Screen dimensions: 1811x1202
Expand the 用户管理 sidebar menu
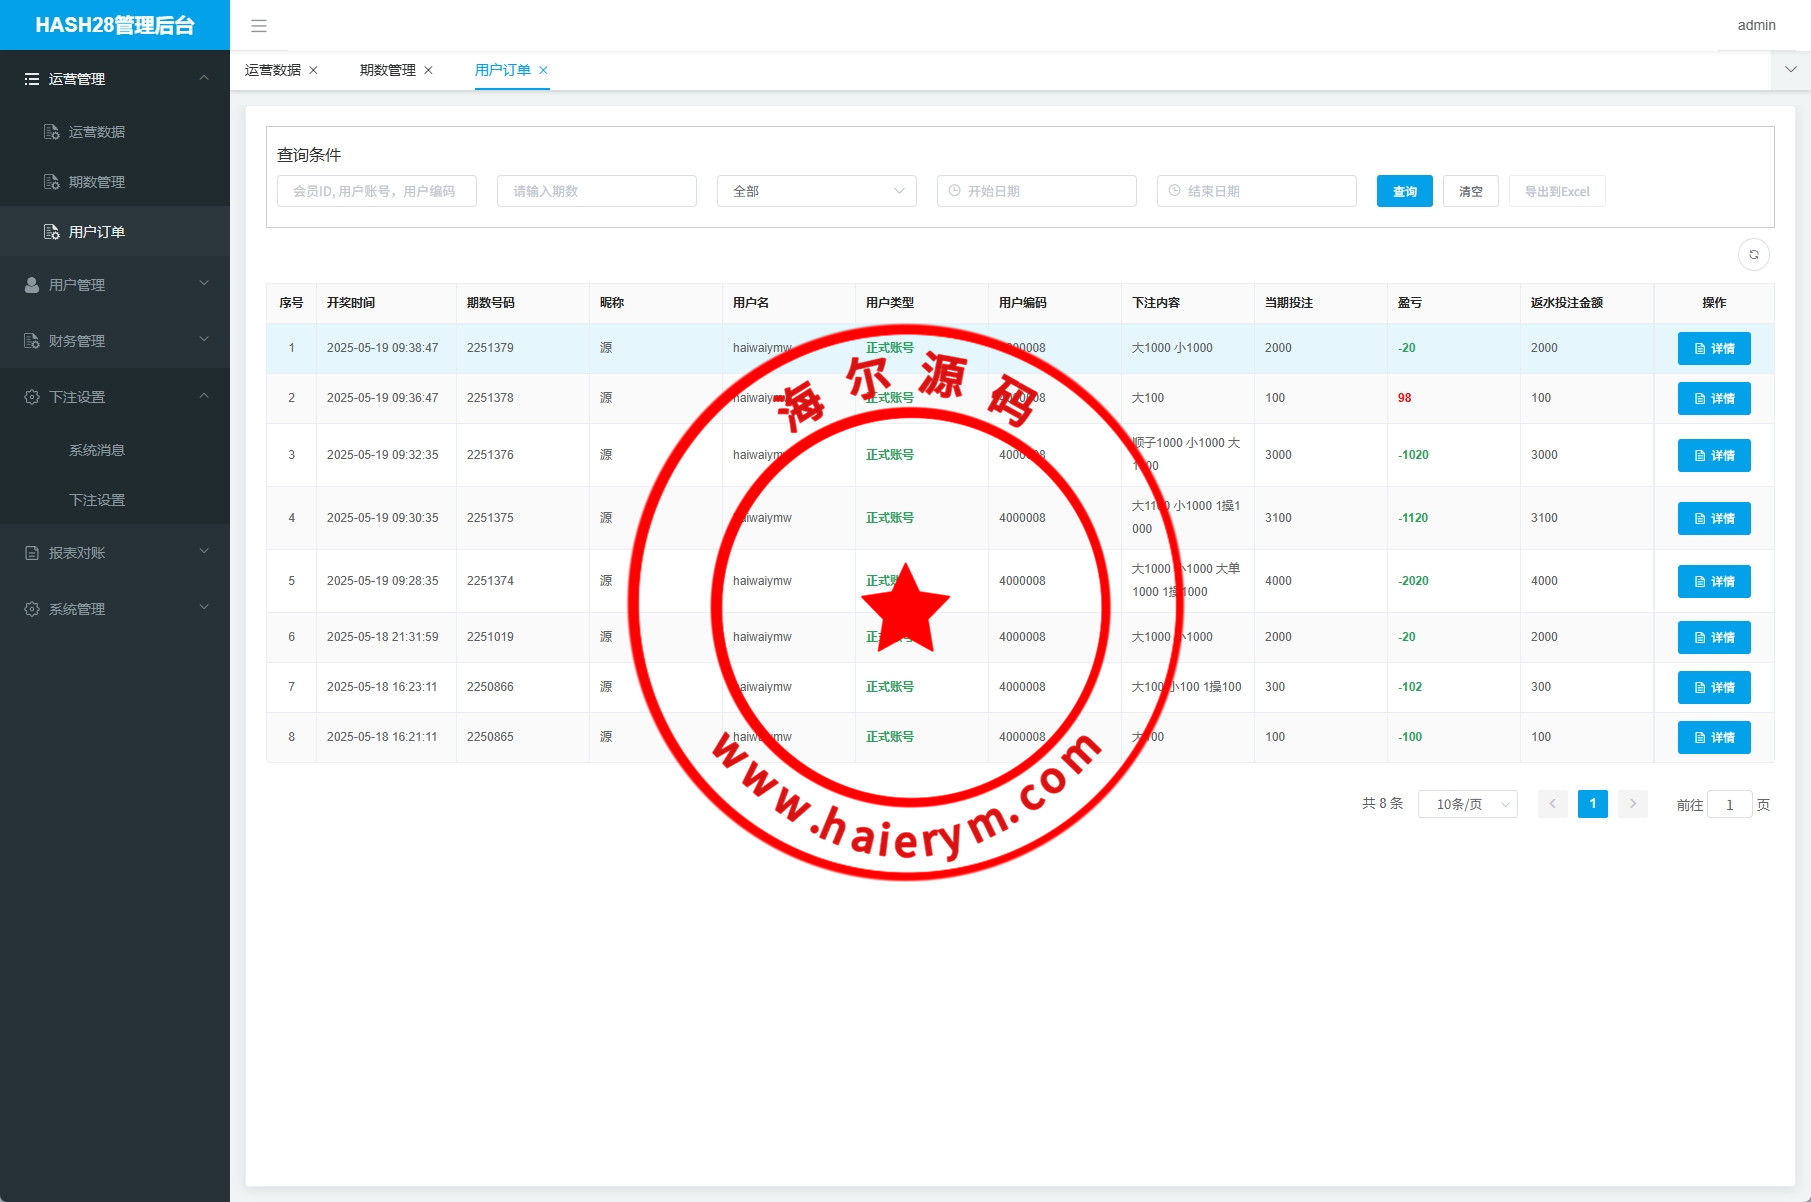(x=115, y=285)
